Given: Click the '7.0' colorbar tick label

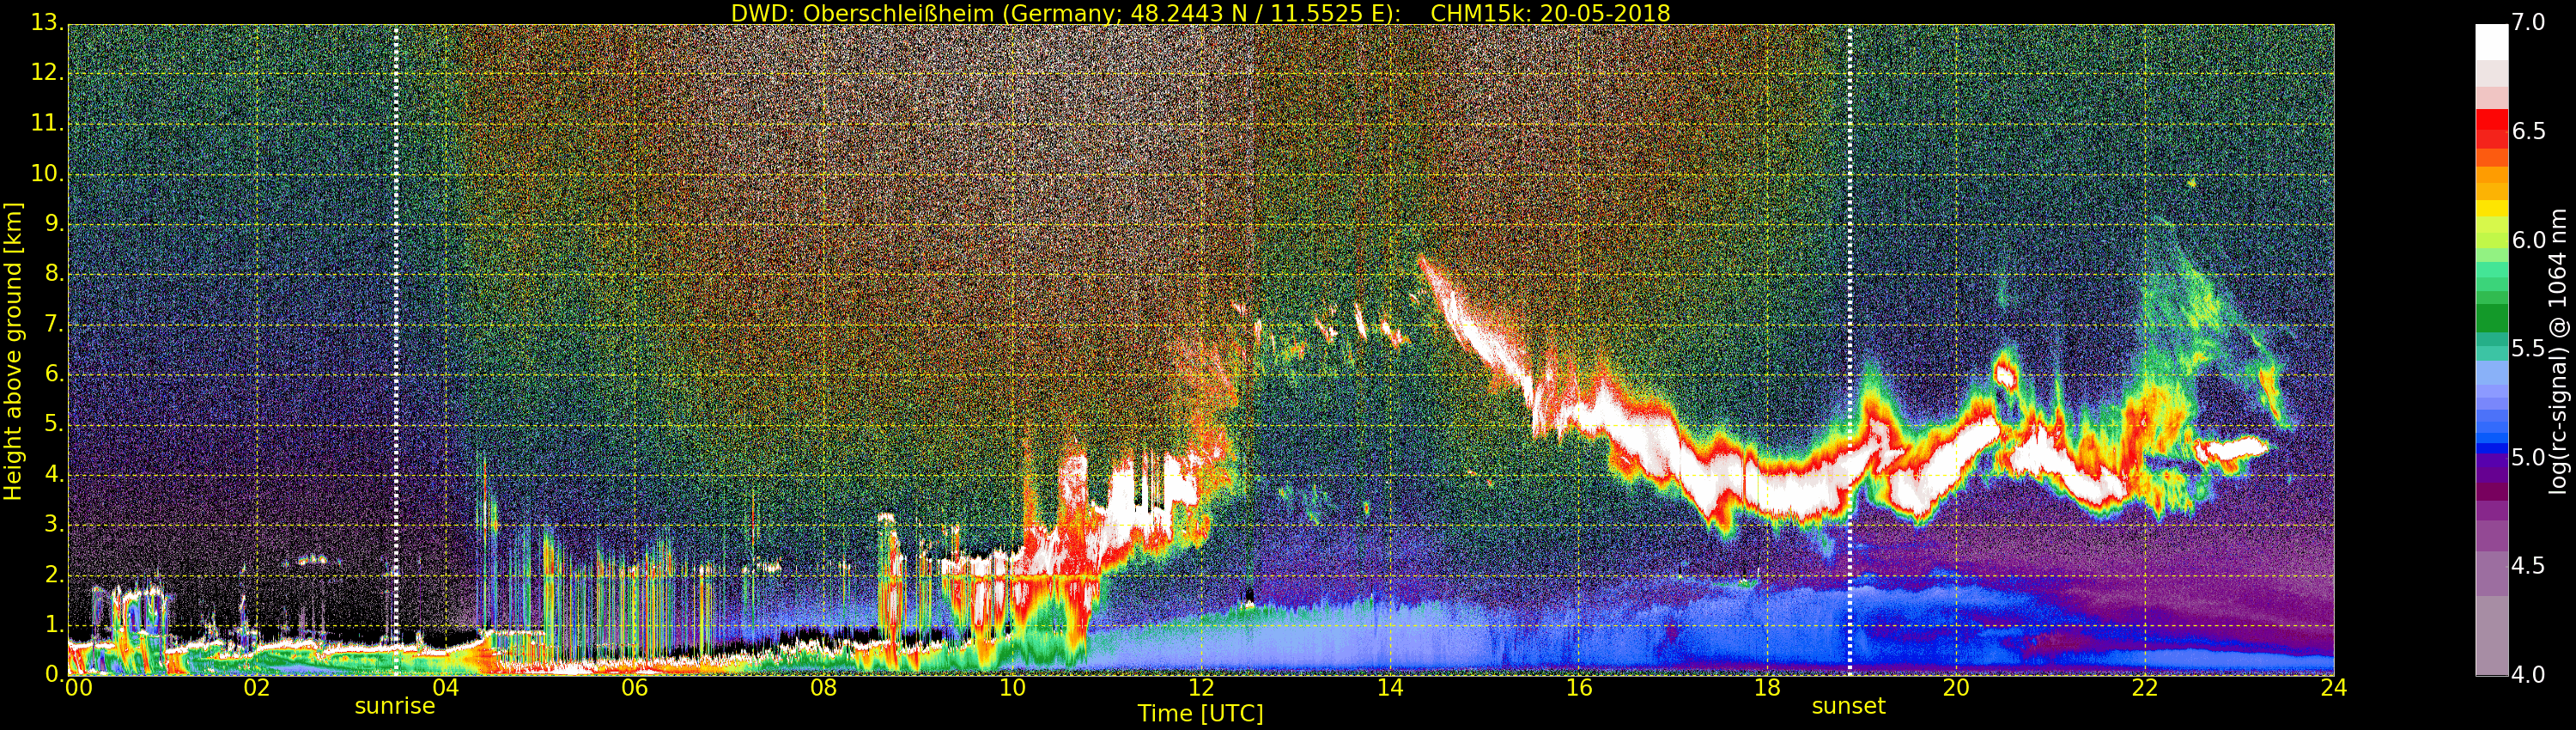Looking at the screenshot, I should (x=2529, y=23).
